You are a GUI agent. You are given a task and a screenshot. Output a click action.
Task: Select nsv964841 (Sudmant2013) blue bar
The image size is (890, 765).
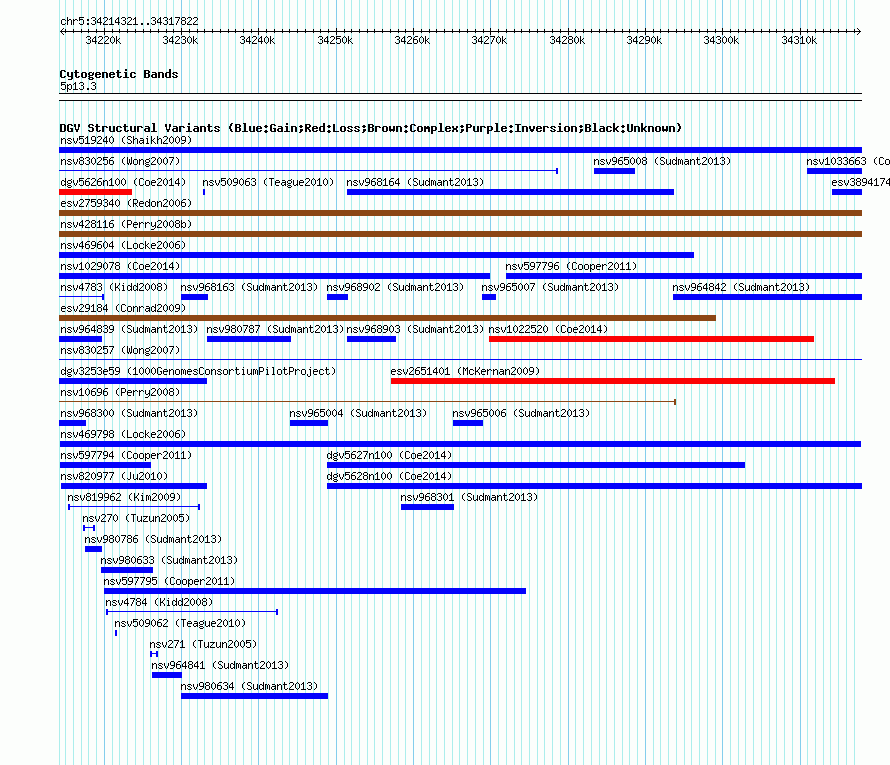click(x=166, y=675)
